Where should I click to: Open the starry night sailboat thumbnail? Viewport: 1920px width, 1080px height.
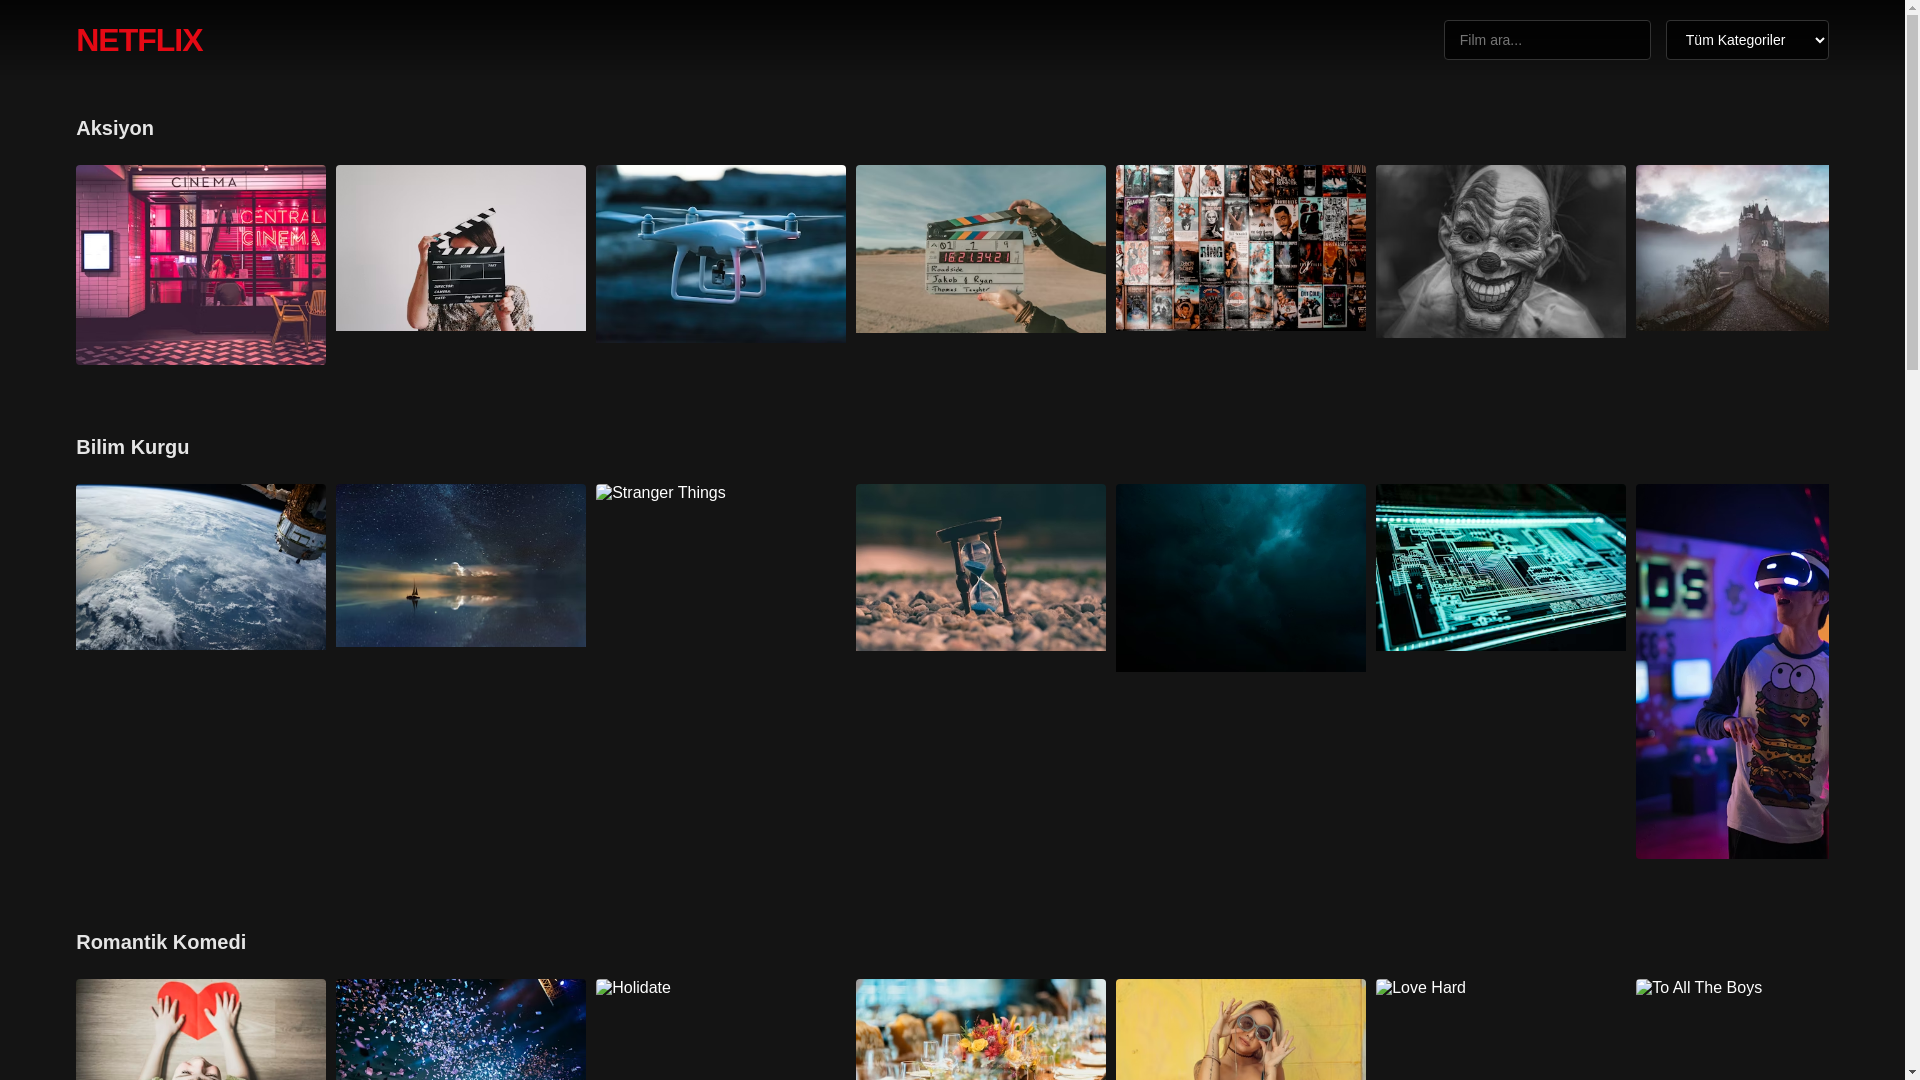[461, 565]
